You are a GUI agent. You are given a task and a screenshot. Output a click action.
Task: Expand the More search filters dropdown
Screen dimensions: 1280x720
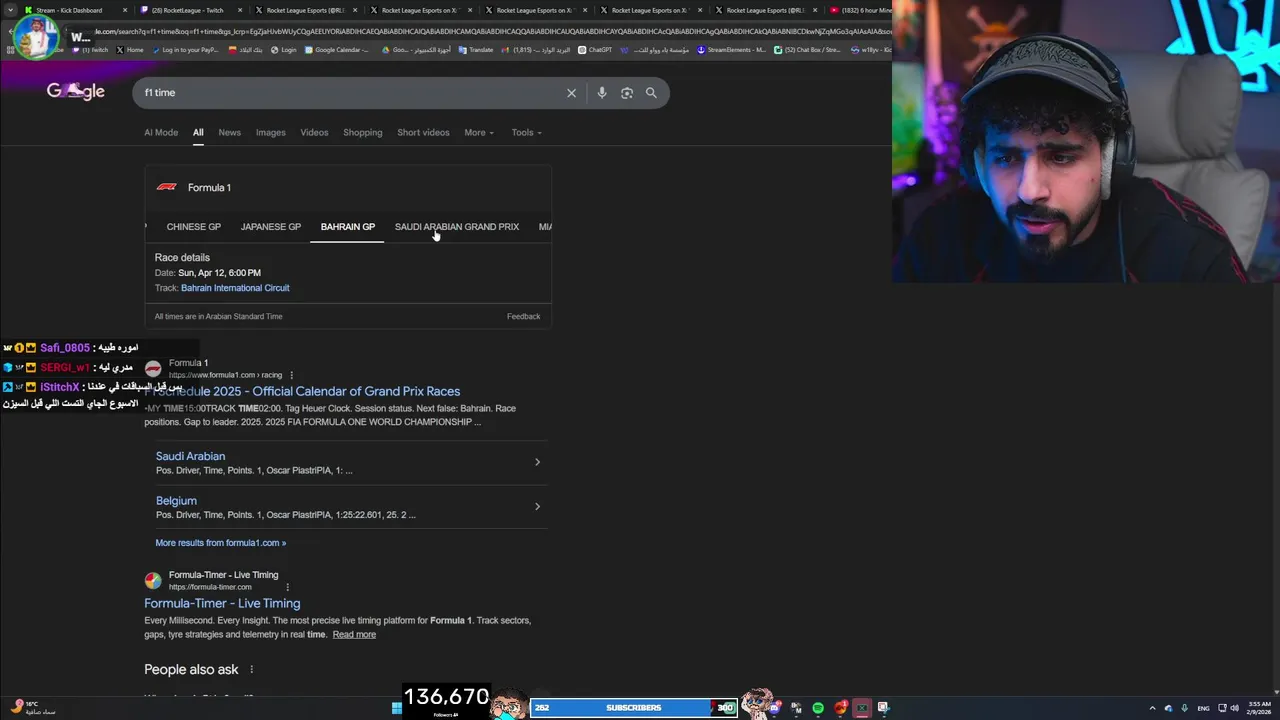[x=479, y=132]
